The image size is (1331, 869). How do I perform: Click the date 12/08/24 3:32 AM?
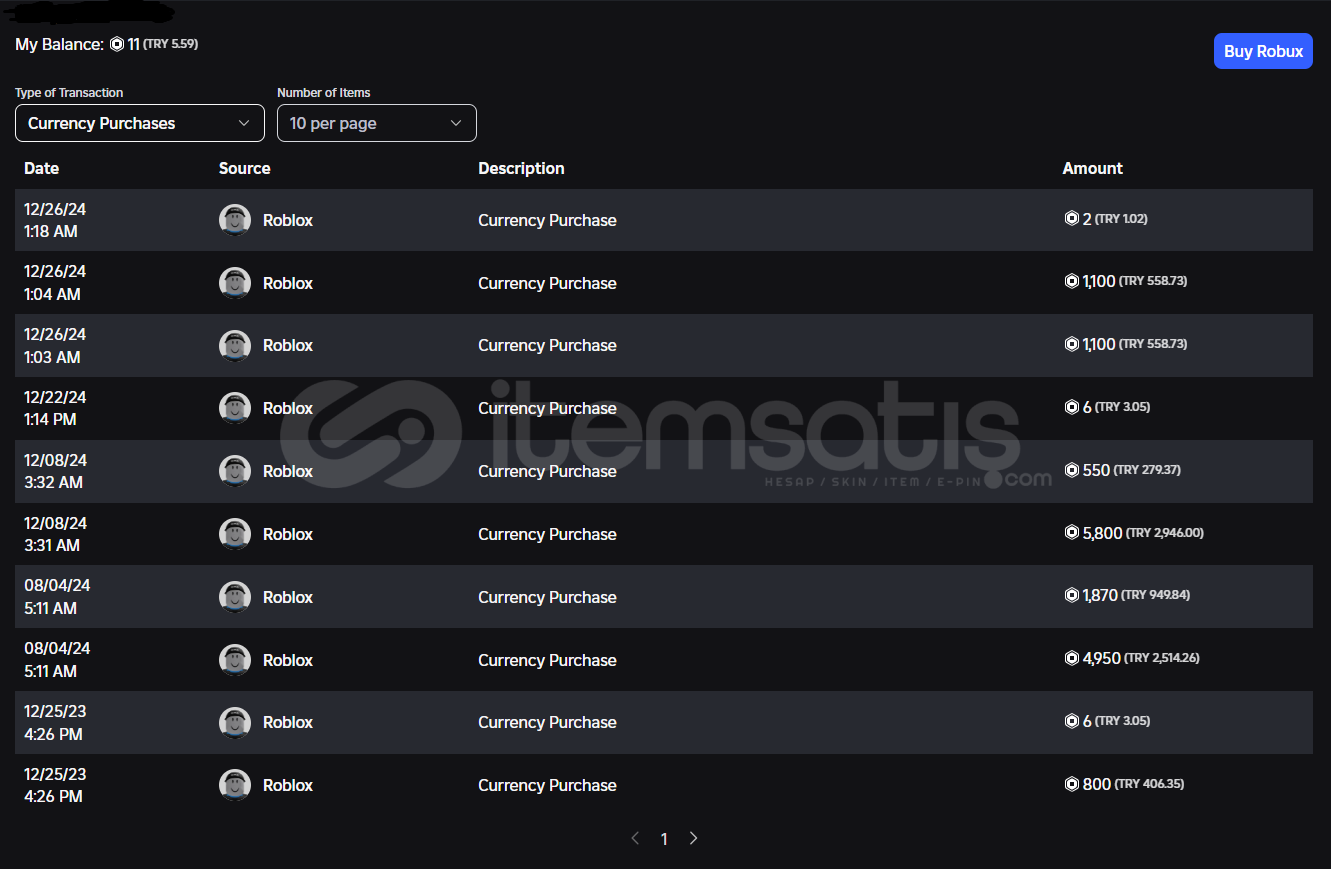click(55, 471)
